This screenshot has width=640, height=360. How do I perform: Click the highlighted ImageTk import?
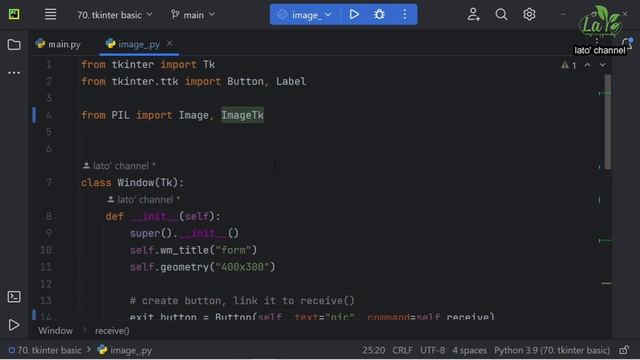pyautogui.click(x=242, y=115)
